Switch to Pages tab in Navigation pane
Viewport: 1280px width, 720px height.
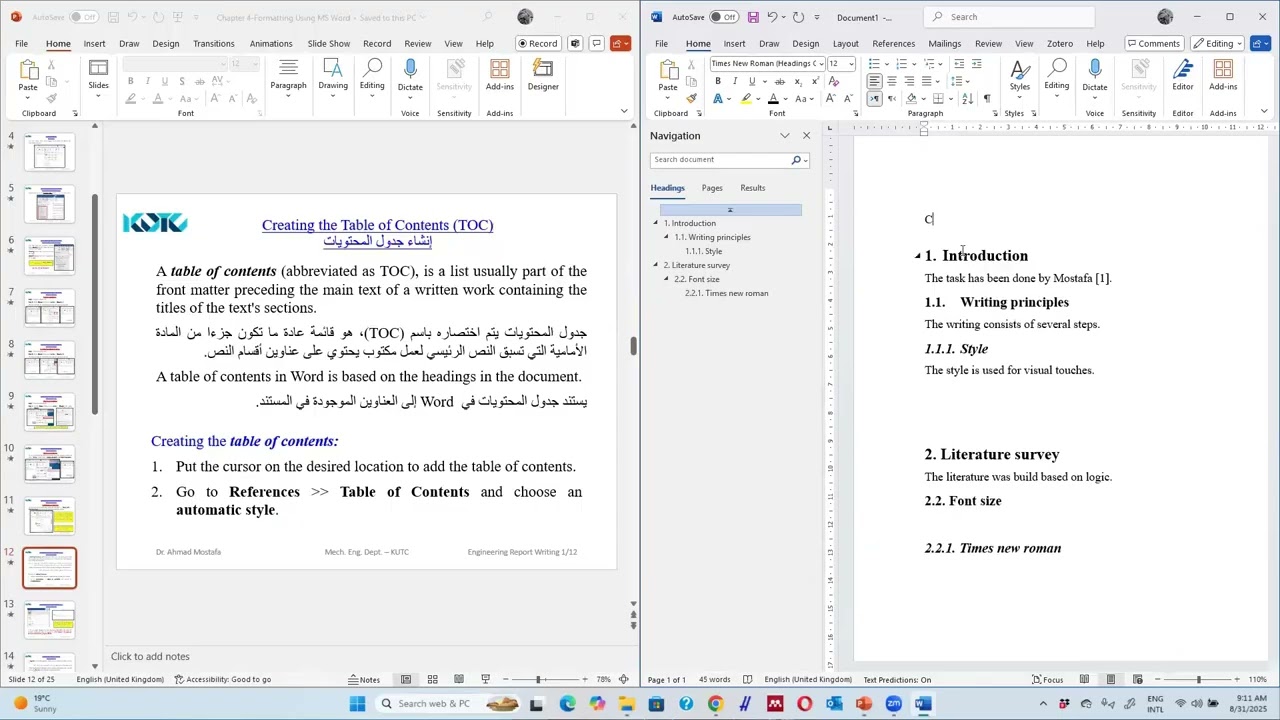click(x=712, y=188)
